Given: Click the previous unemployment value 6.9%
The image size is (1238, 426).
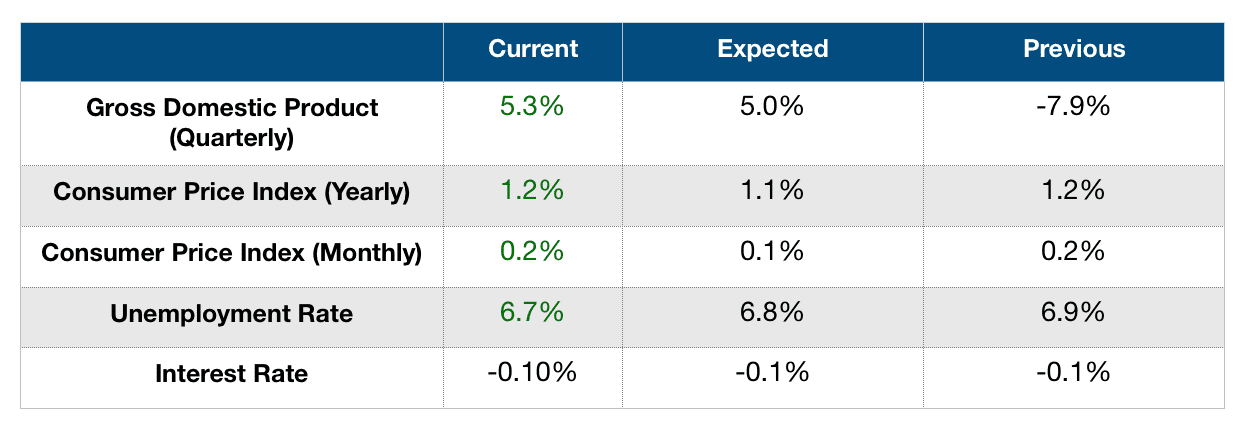Looking at the screenshot, I should (x=1074, y=313).
